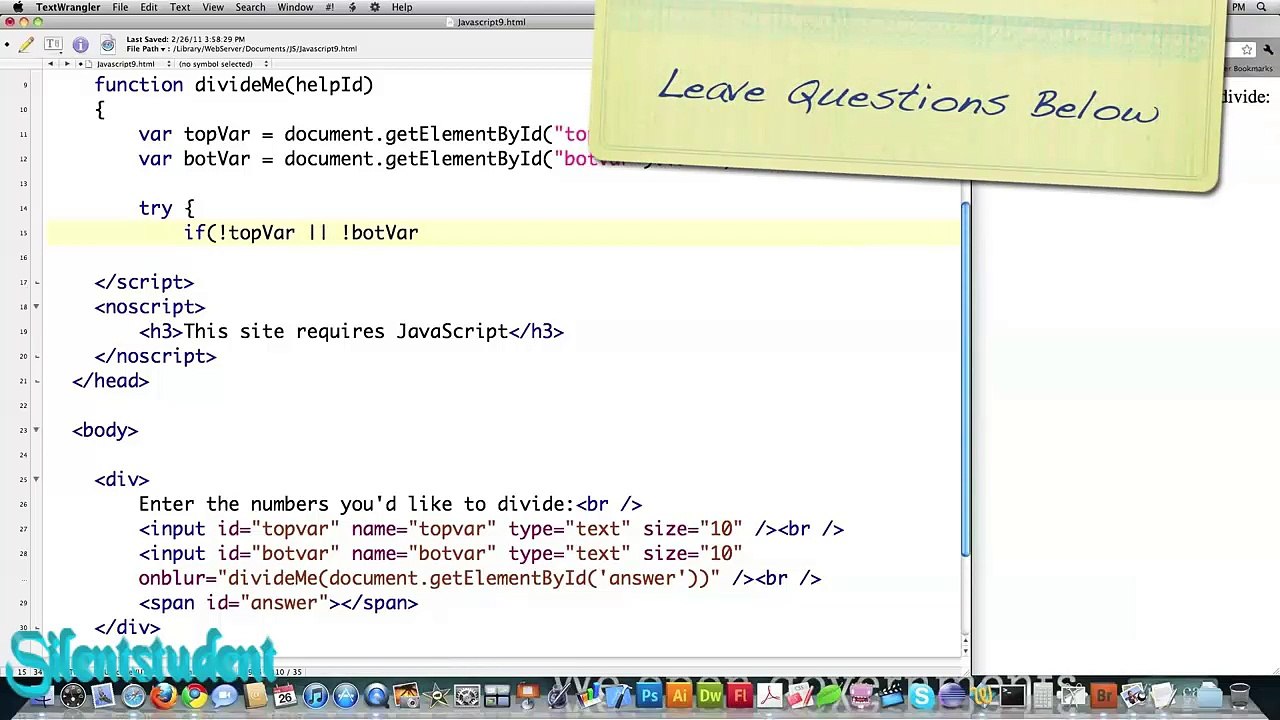The image size is (1280, 720).
Task: Click the Preview in Browser toolbar icon
Action: 107,44
